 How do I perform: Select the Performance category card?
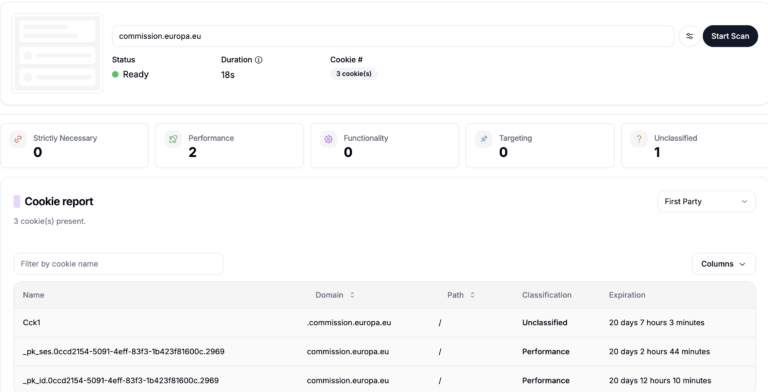coord(229,146)
